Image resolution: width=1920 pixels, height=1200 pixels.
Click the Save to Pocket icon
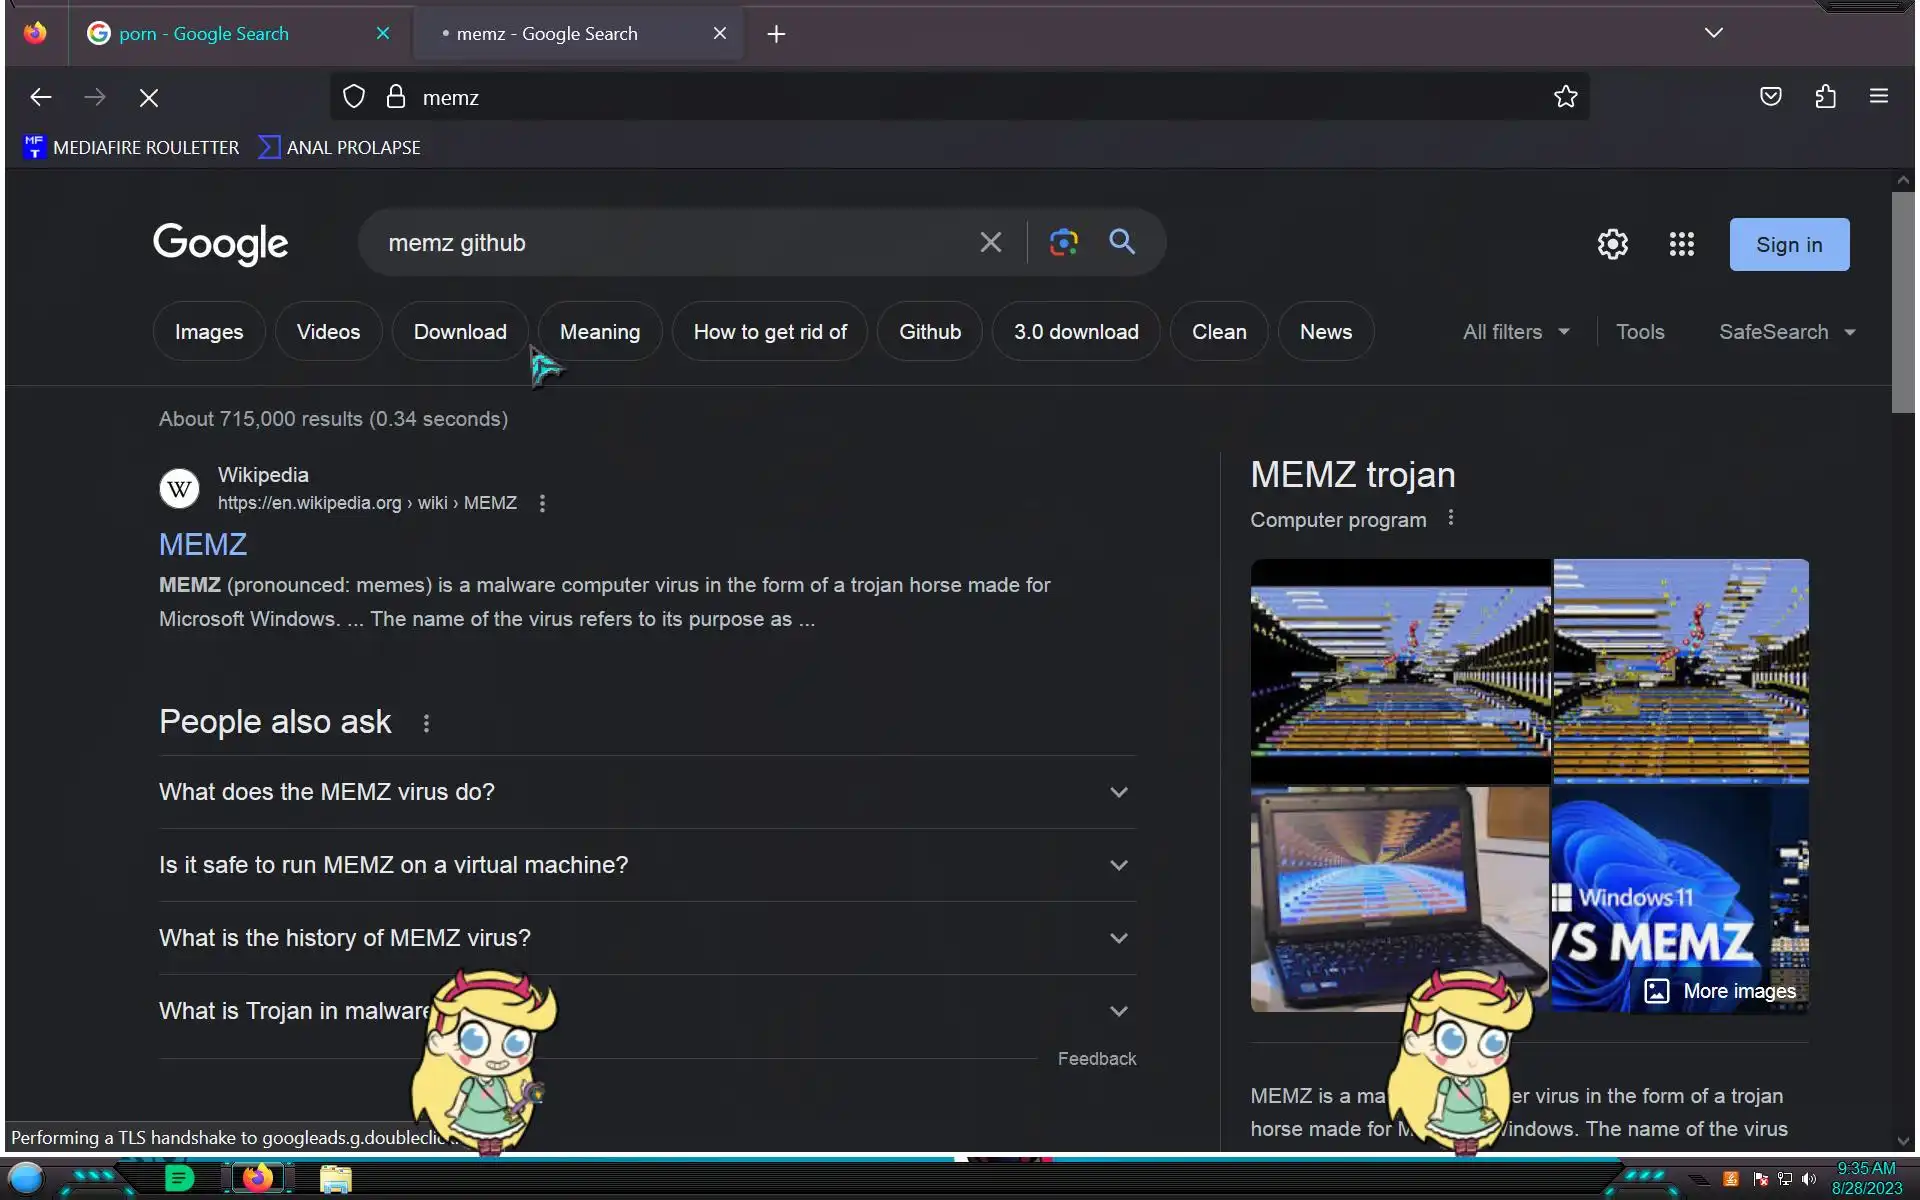pyautogui.click(x=1770, y=97)
